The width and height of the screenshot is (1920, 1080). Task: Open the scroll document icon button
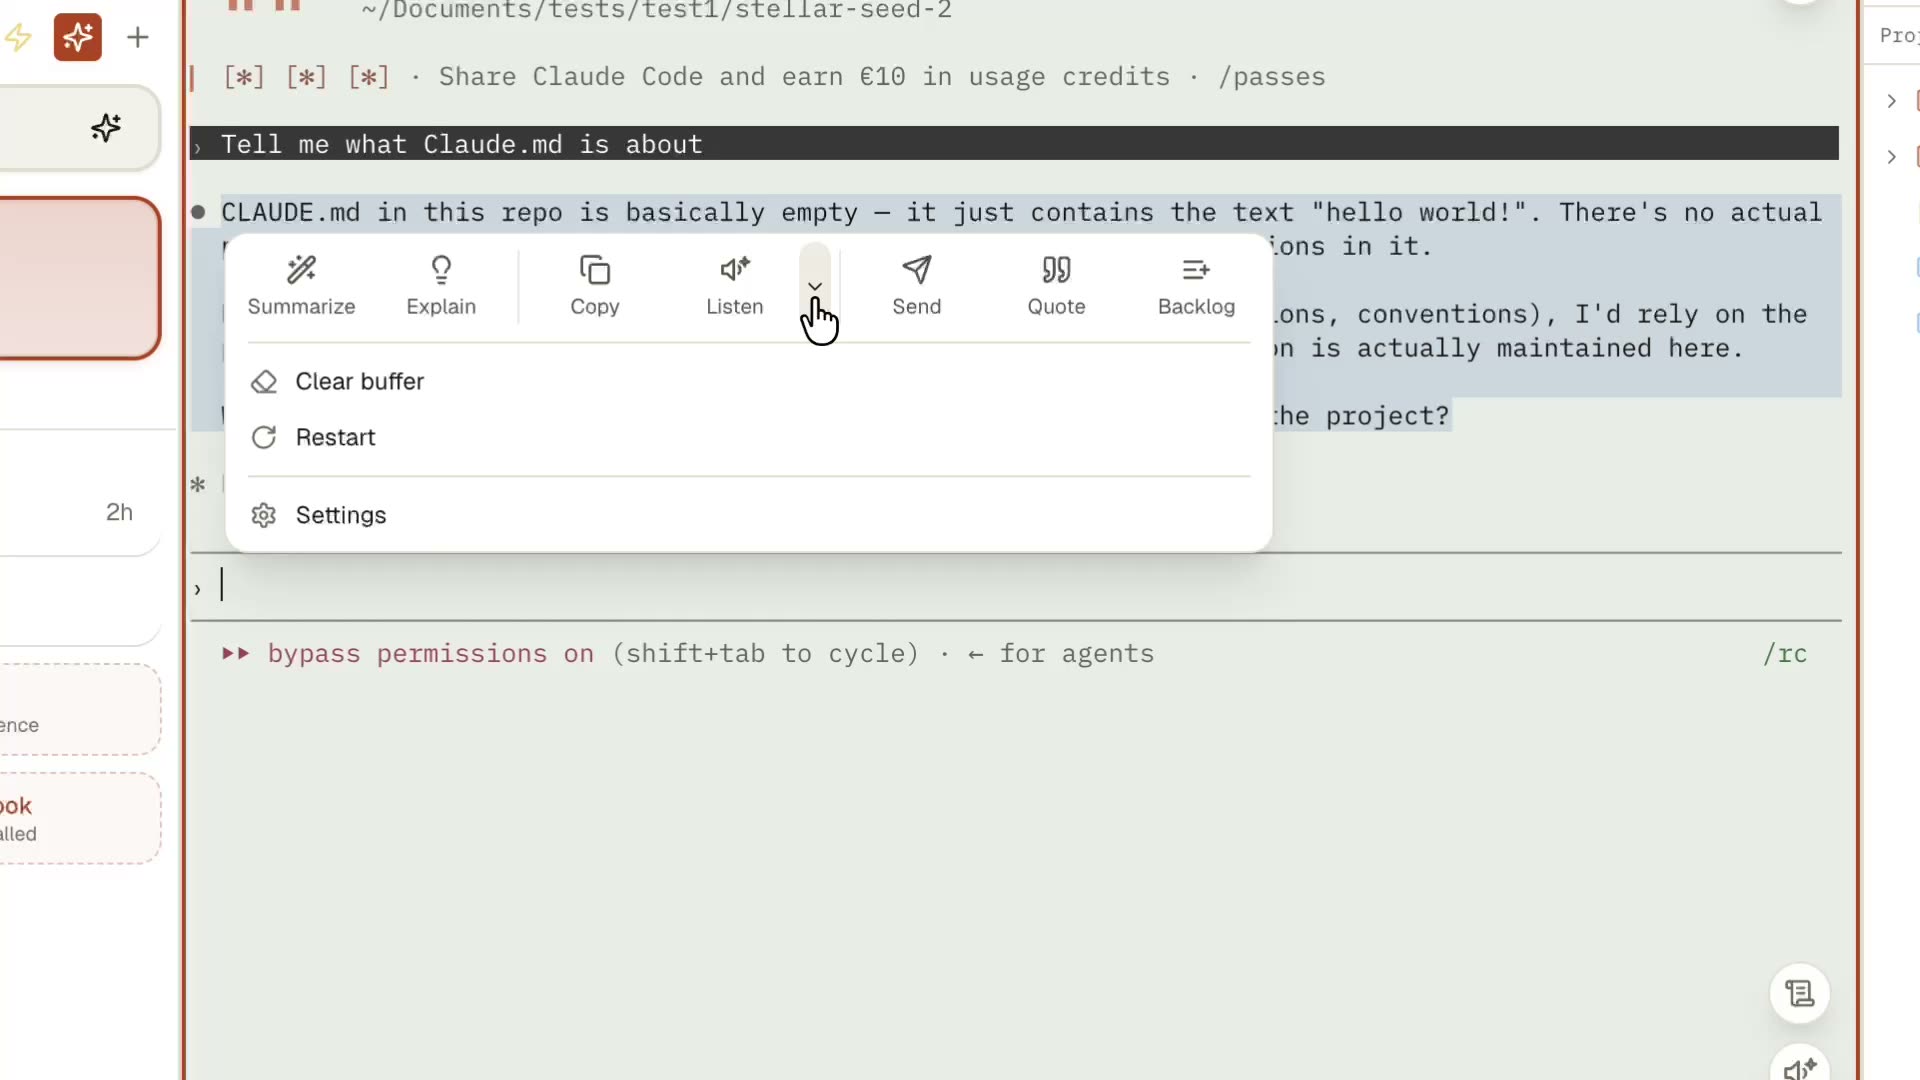click(x=1800, y=994)
